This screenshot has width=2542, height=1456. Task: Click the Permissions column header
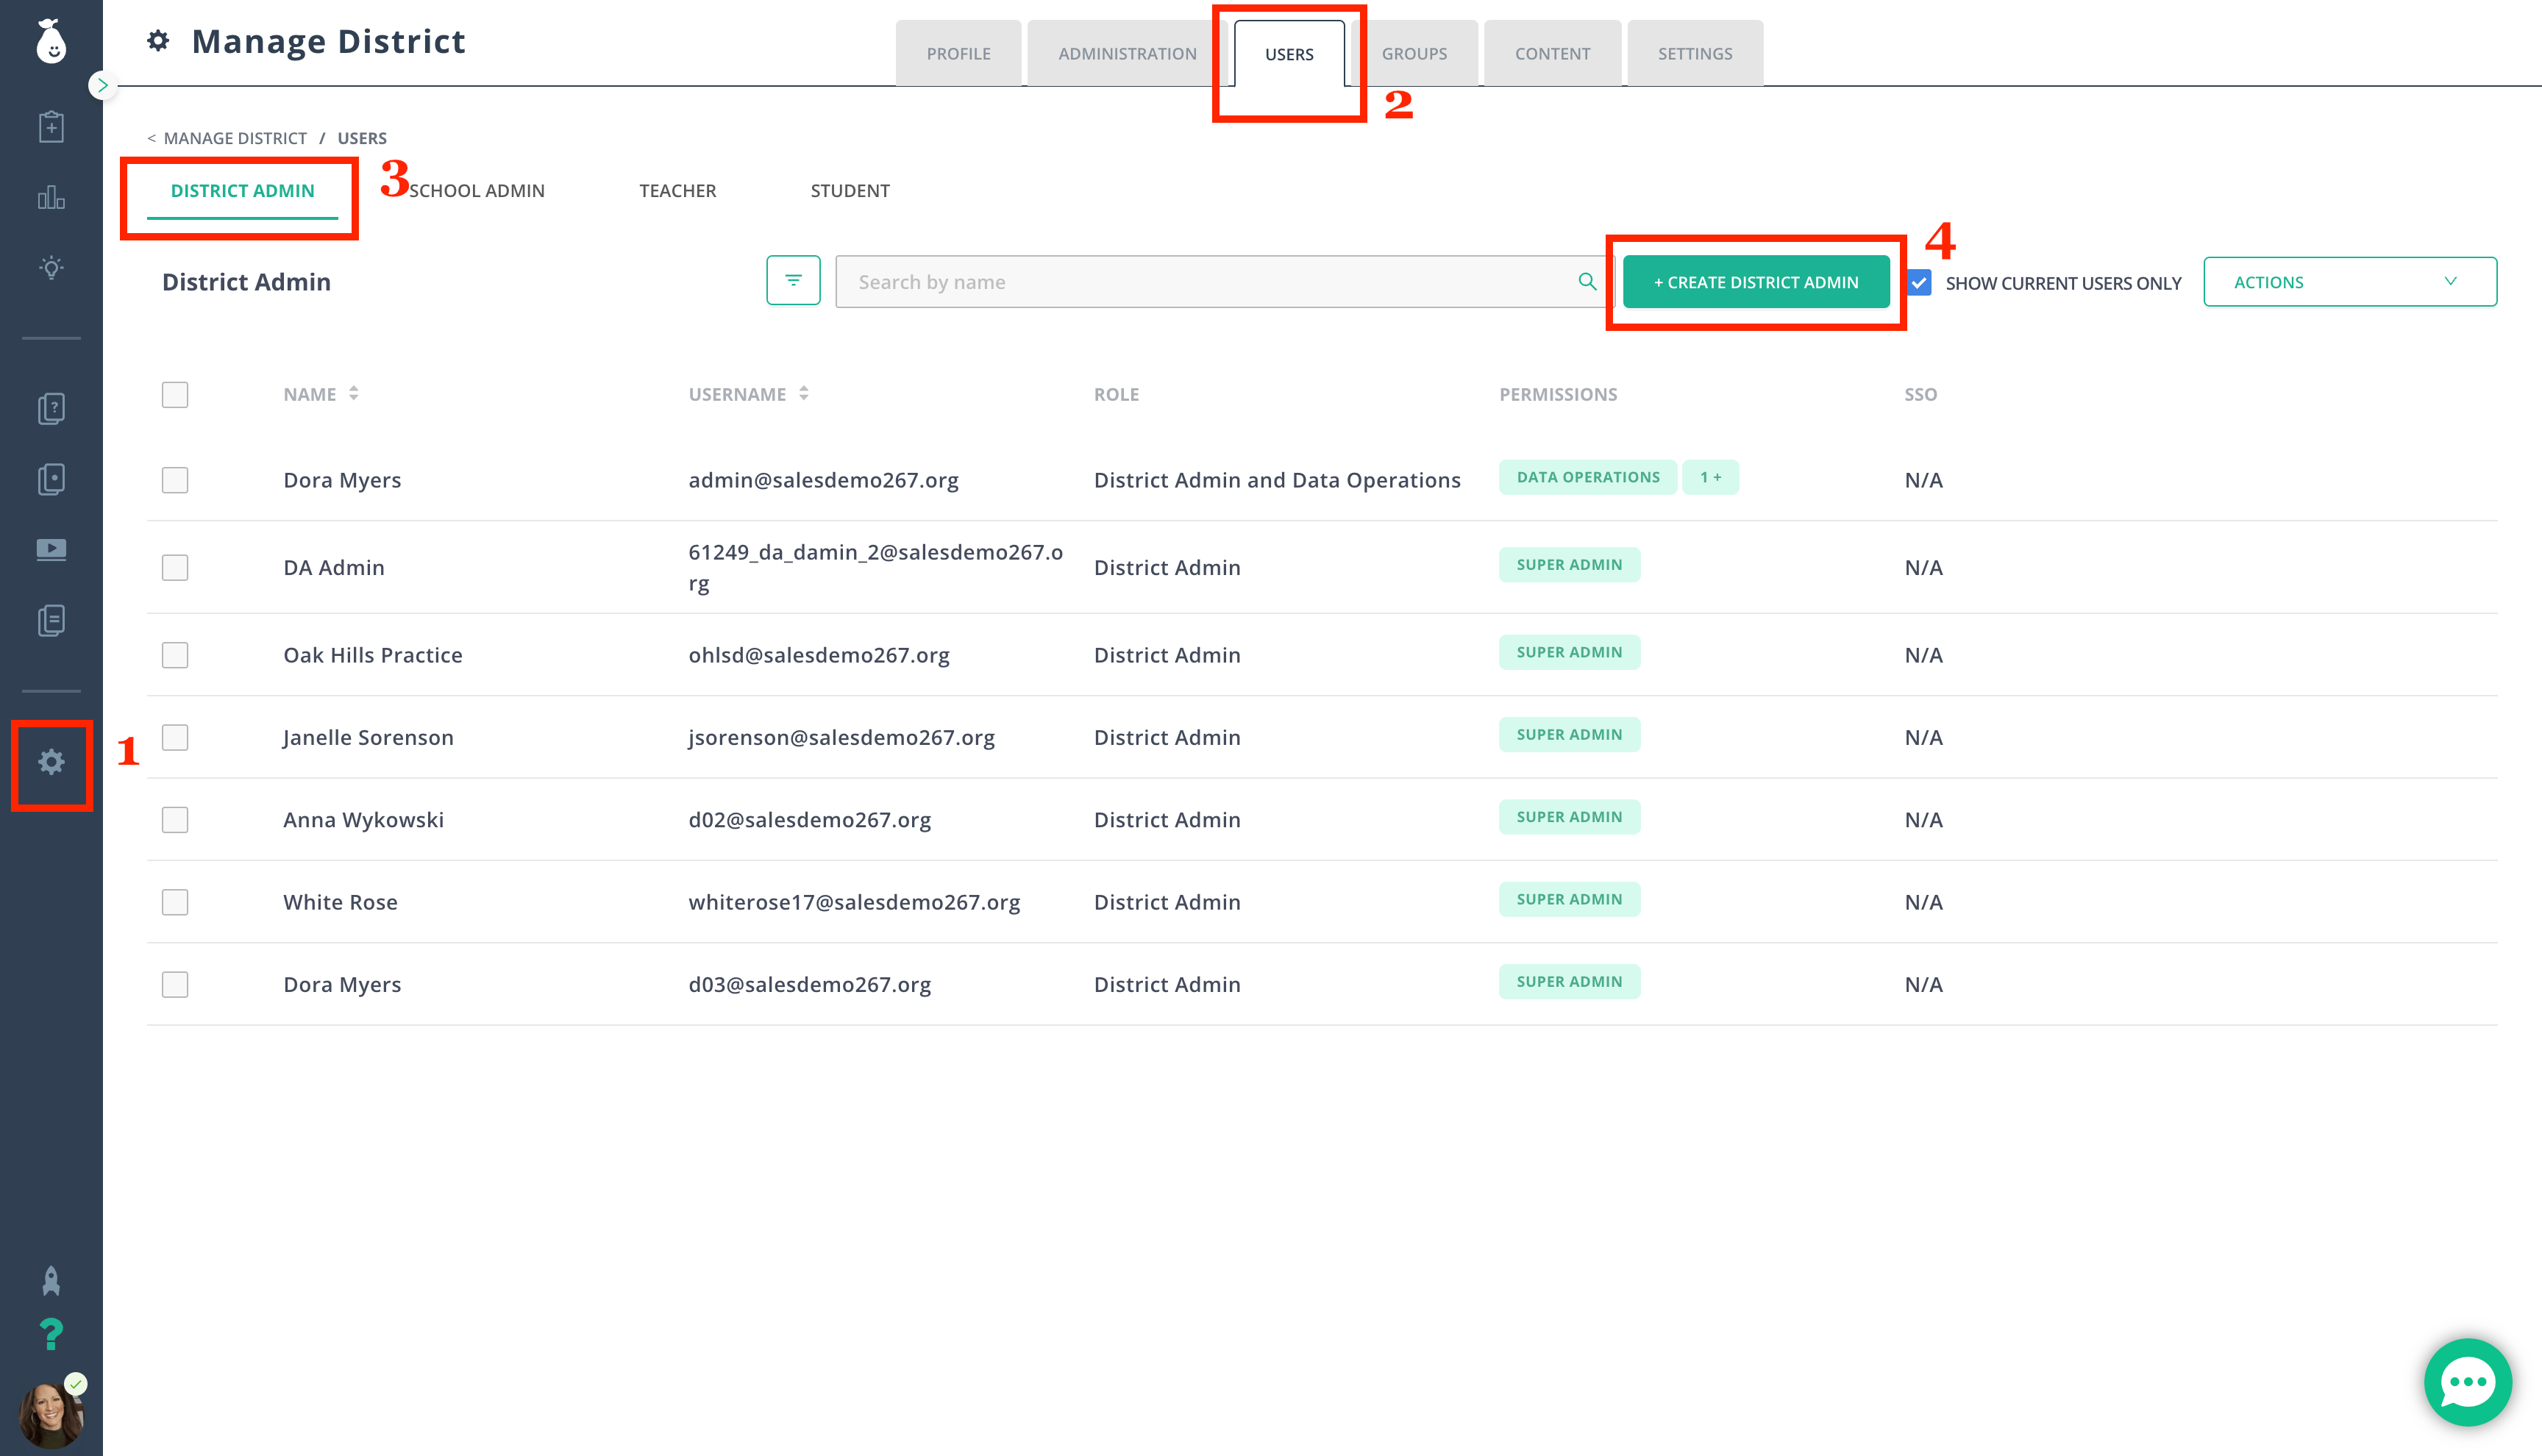[x=1558, y=394]
